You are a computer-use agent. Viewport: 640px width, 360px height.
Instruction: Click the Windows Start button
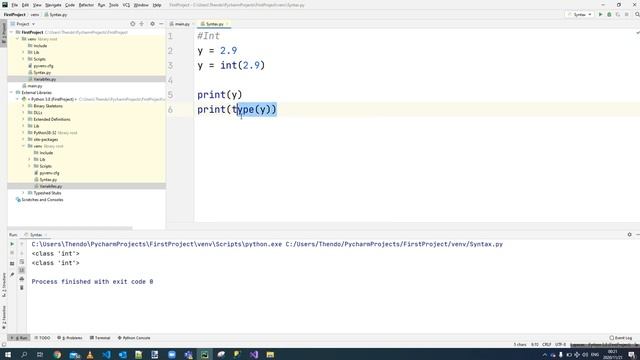[8, 354]
